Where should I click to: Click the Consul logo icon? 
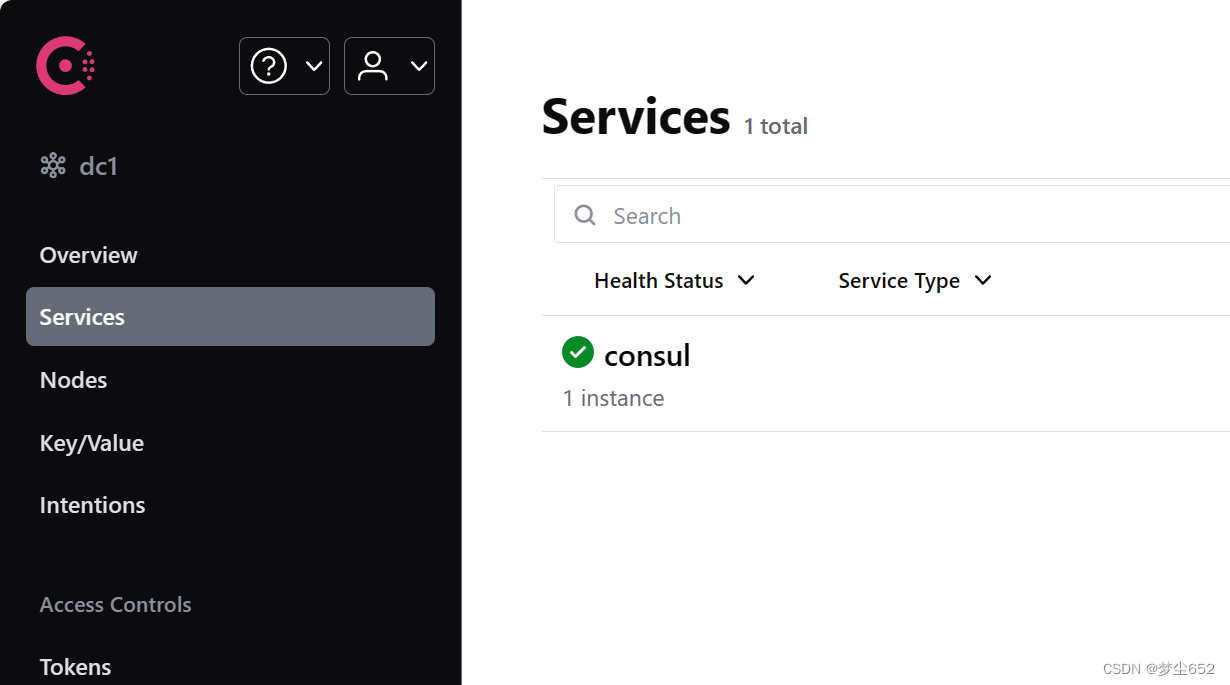point(64,65)
